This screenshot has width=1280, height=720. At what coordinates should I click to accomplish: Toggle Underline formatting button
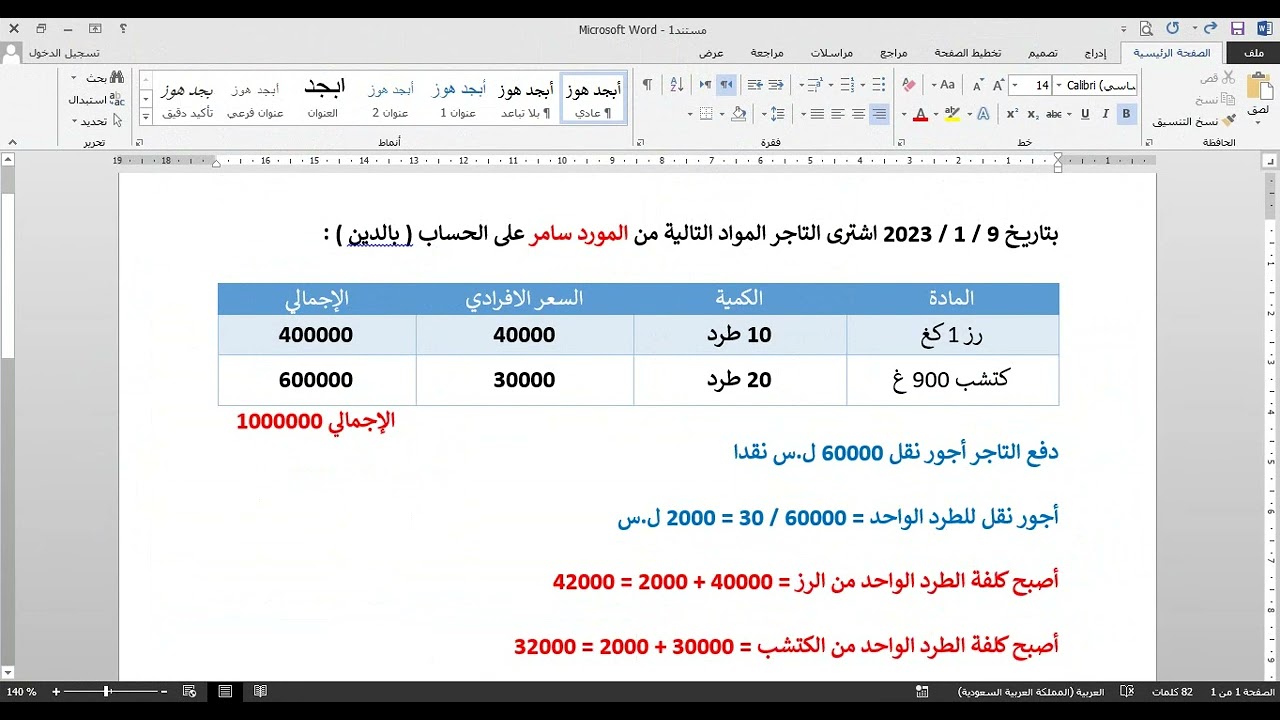(x=1085, y=114)
